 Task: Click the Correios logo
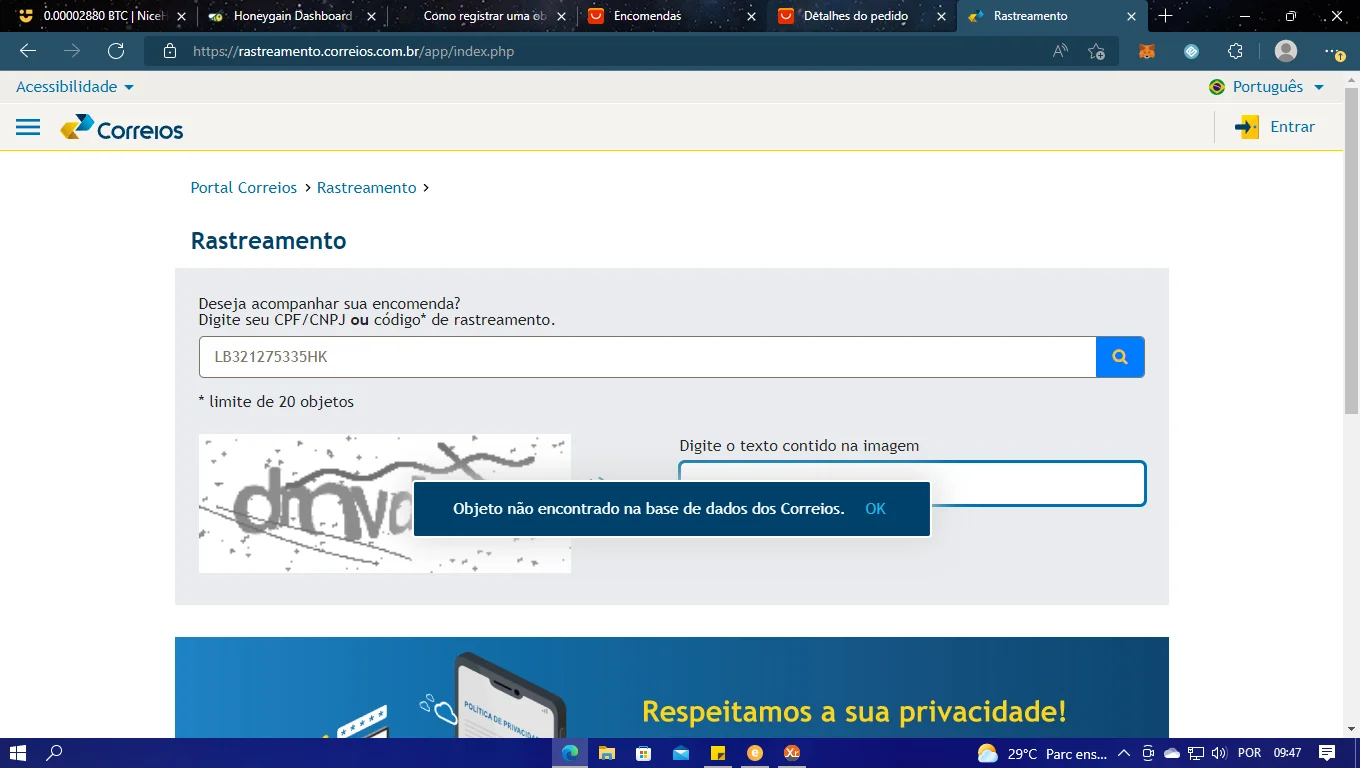pyautogui.click(x=122, y=128)
